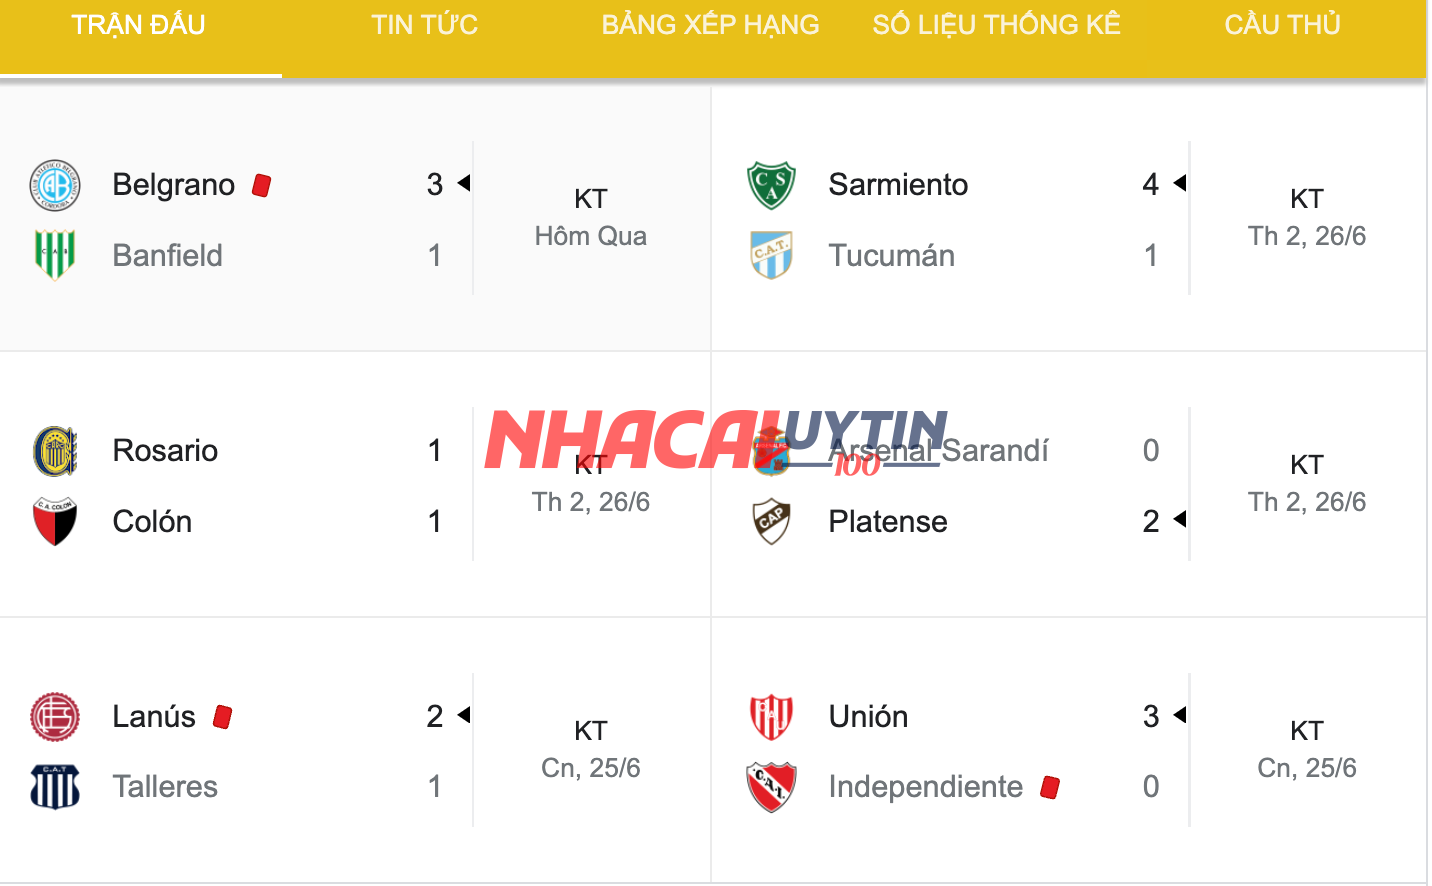Open the CẦU THỦ section
1432x886 pixels.
pyautogui.click(x=1281, y=25)
